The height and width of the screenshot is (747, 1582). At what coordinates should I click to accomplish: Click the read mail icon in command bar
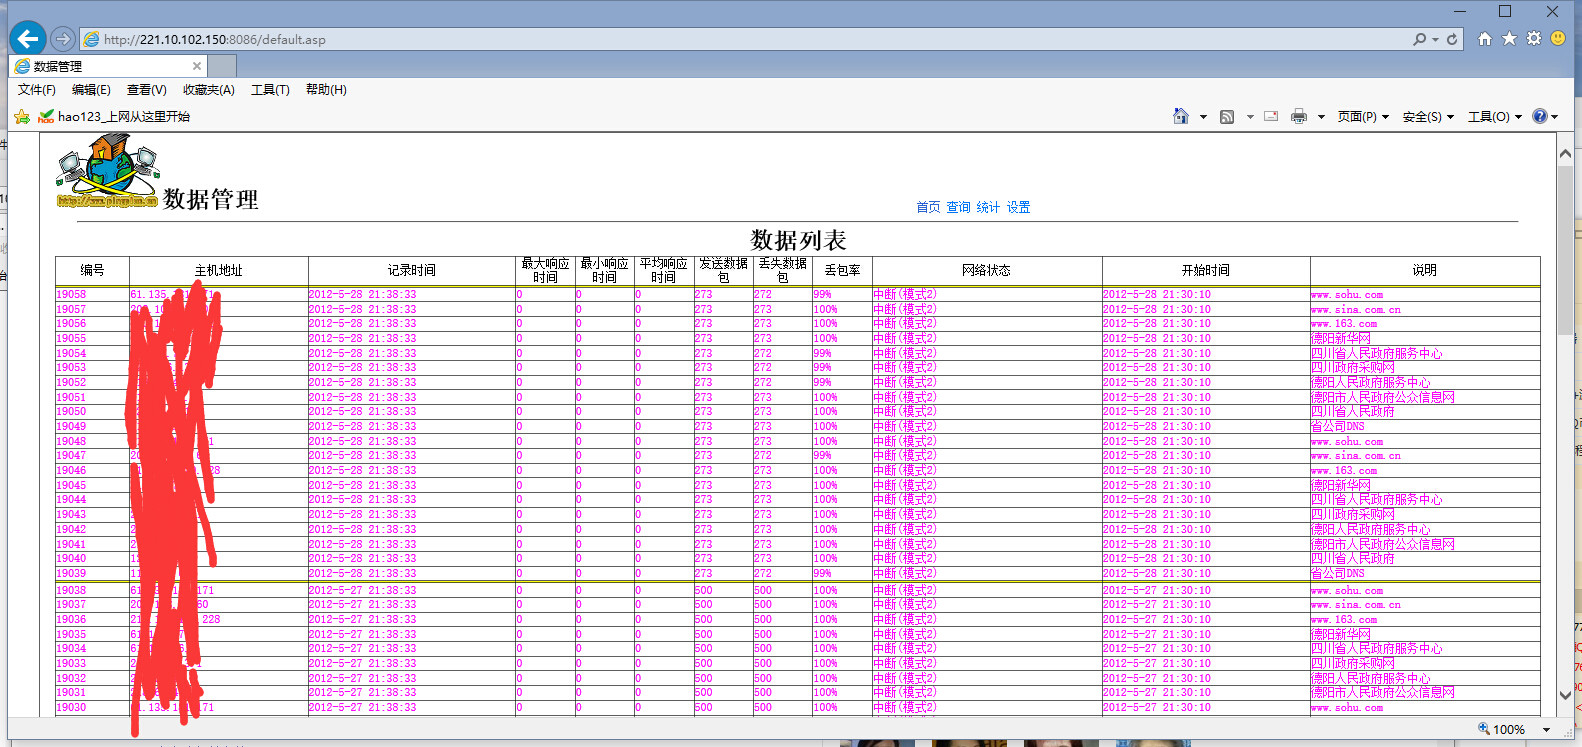click(1271, 116)
